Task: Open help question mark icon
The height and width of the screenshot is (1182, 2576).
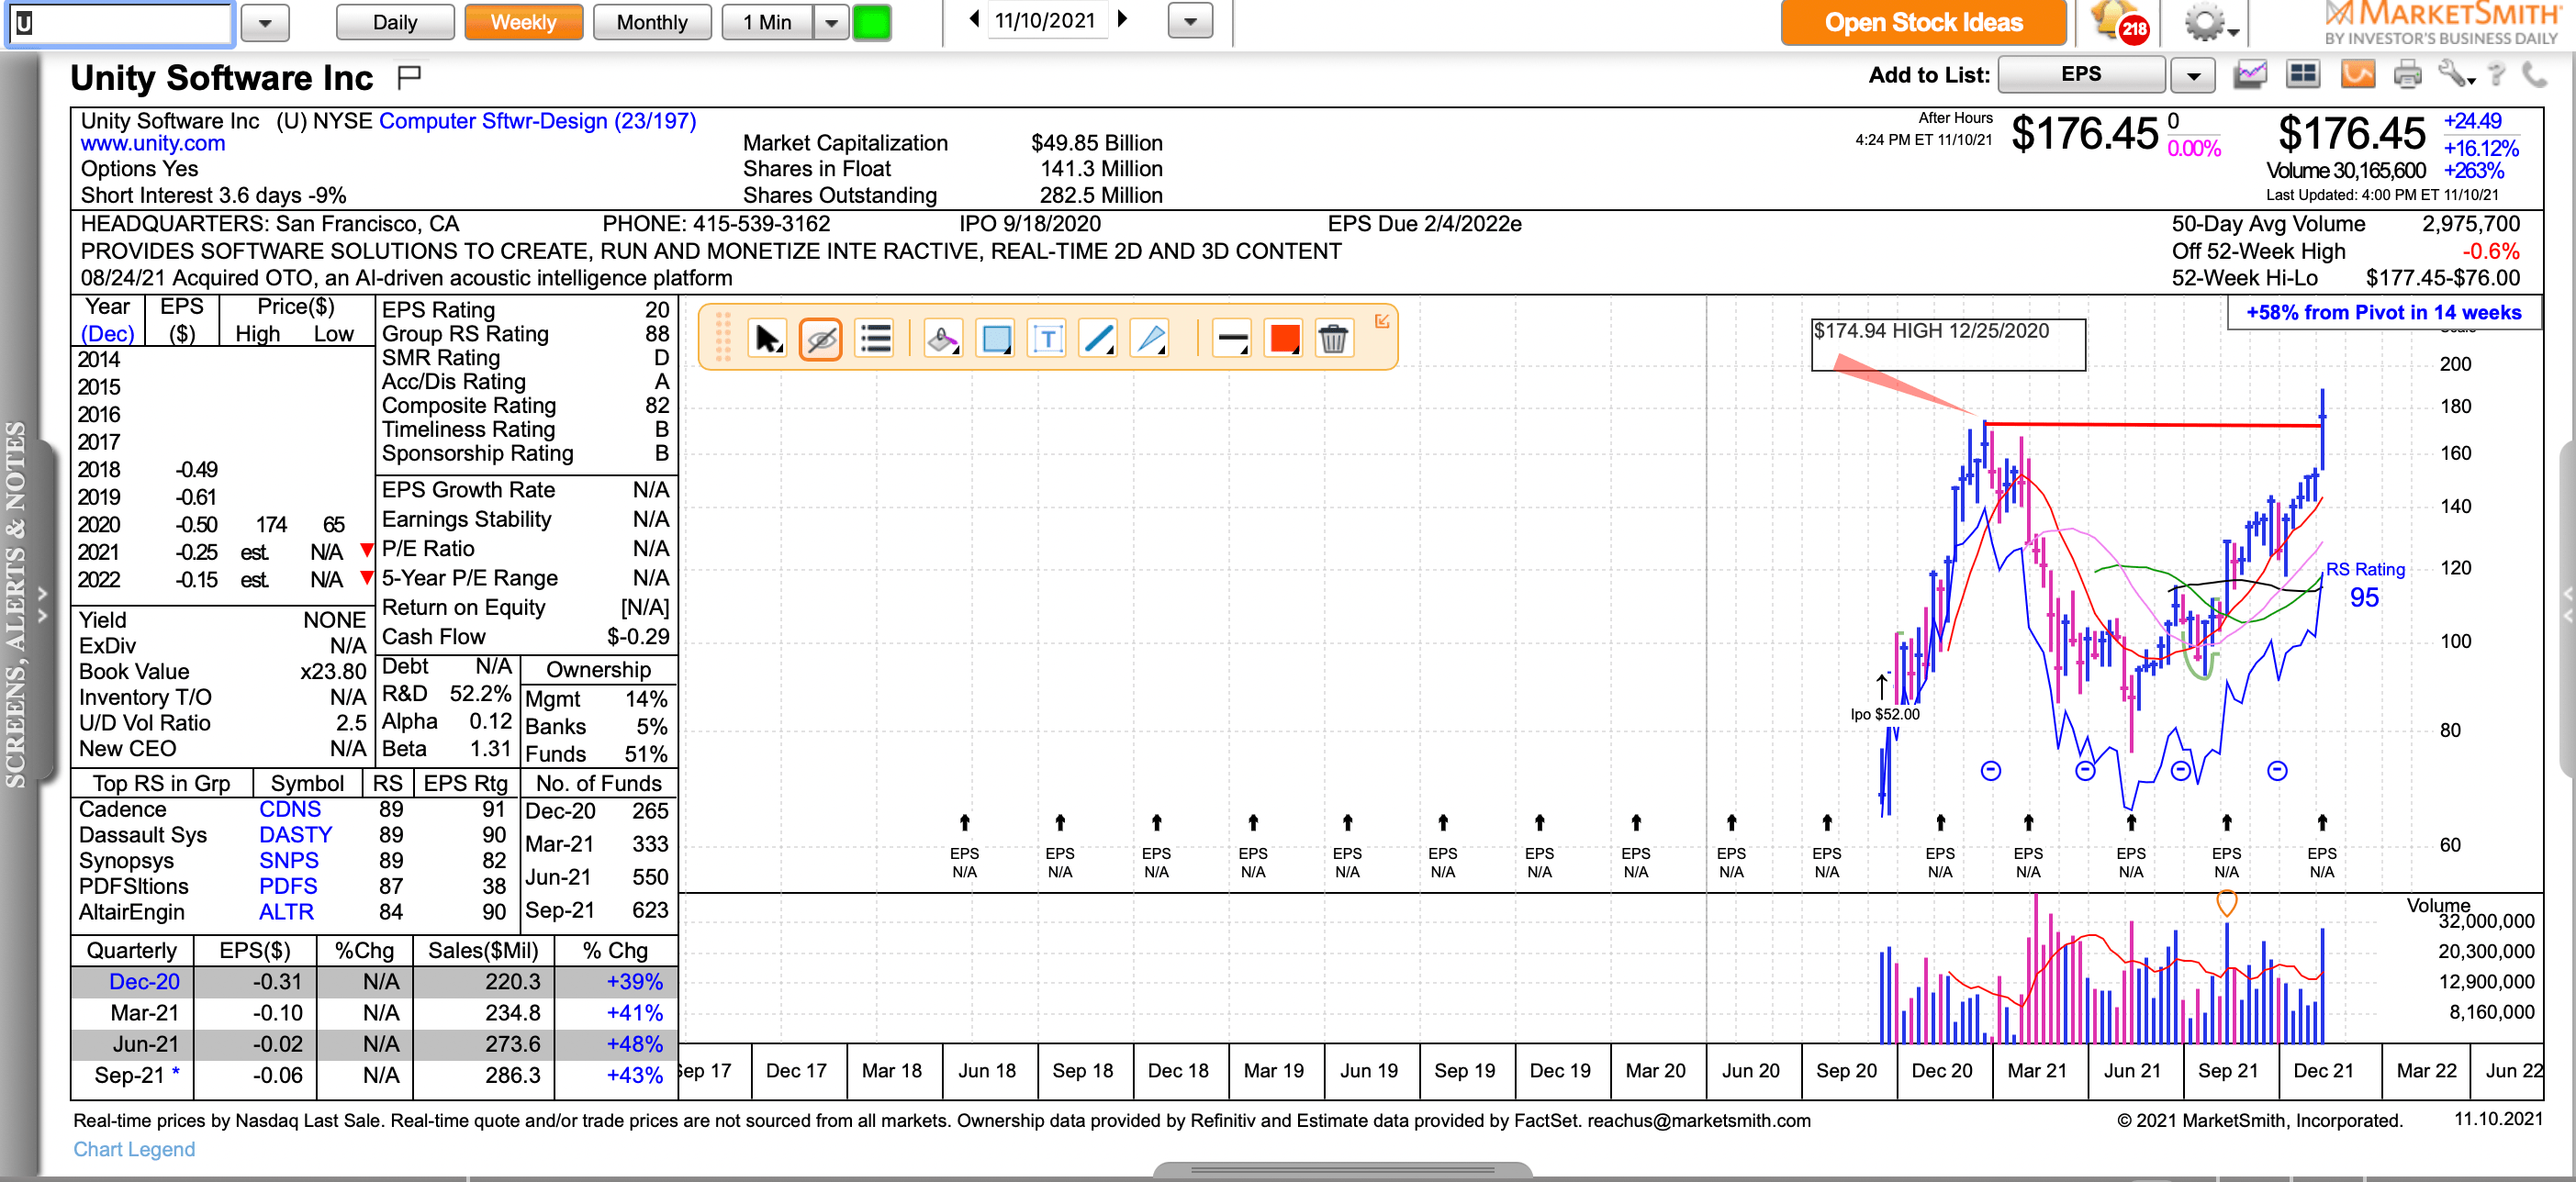Action: coord(2497,75)
